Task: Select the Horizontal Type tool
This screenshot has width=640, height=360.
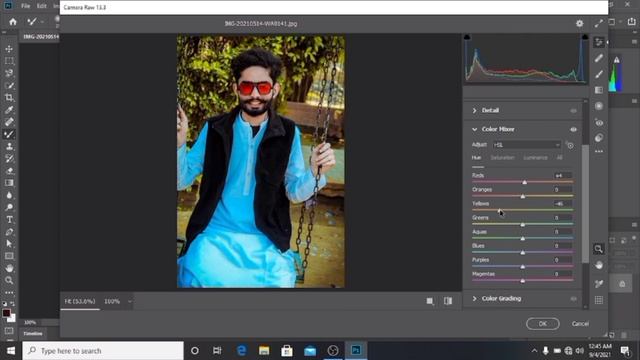Action: click(9, 220)
